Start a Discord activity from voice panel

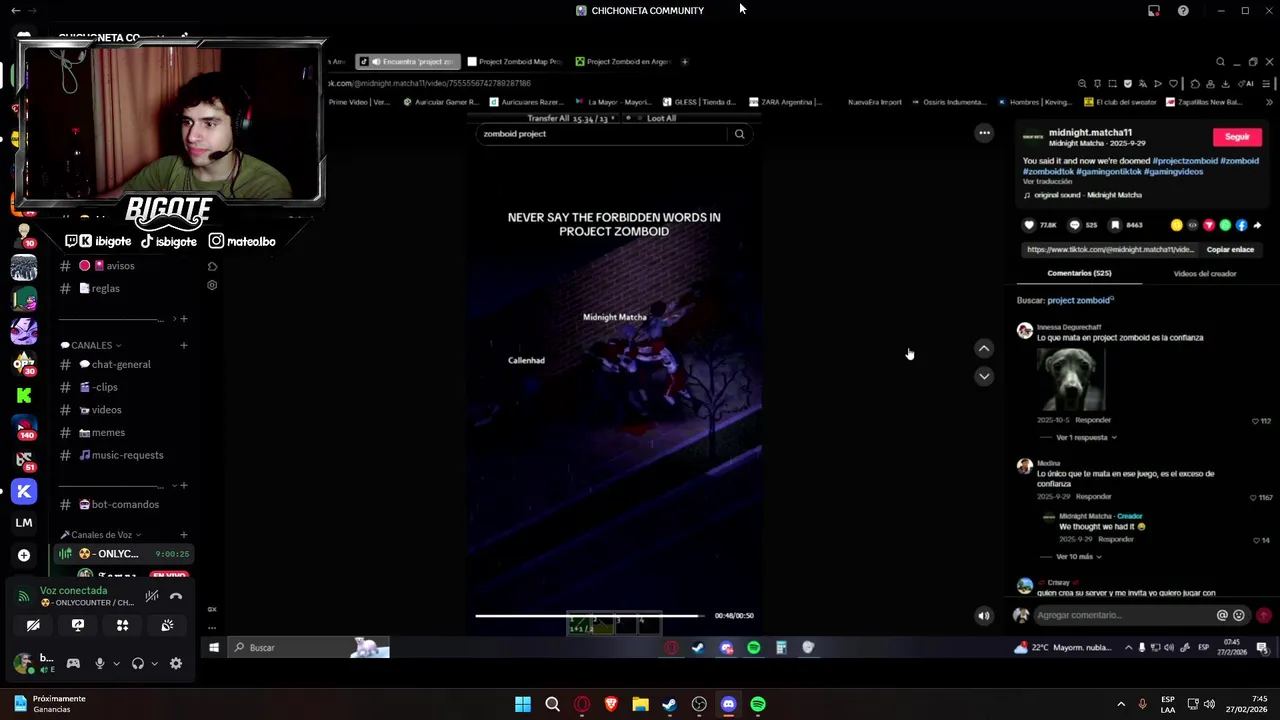click(122, 625)
